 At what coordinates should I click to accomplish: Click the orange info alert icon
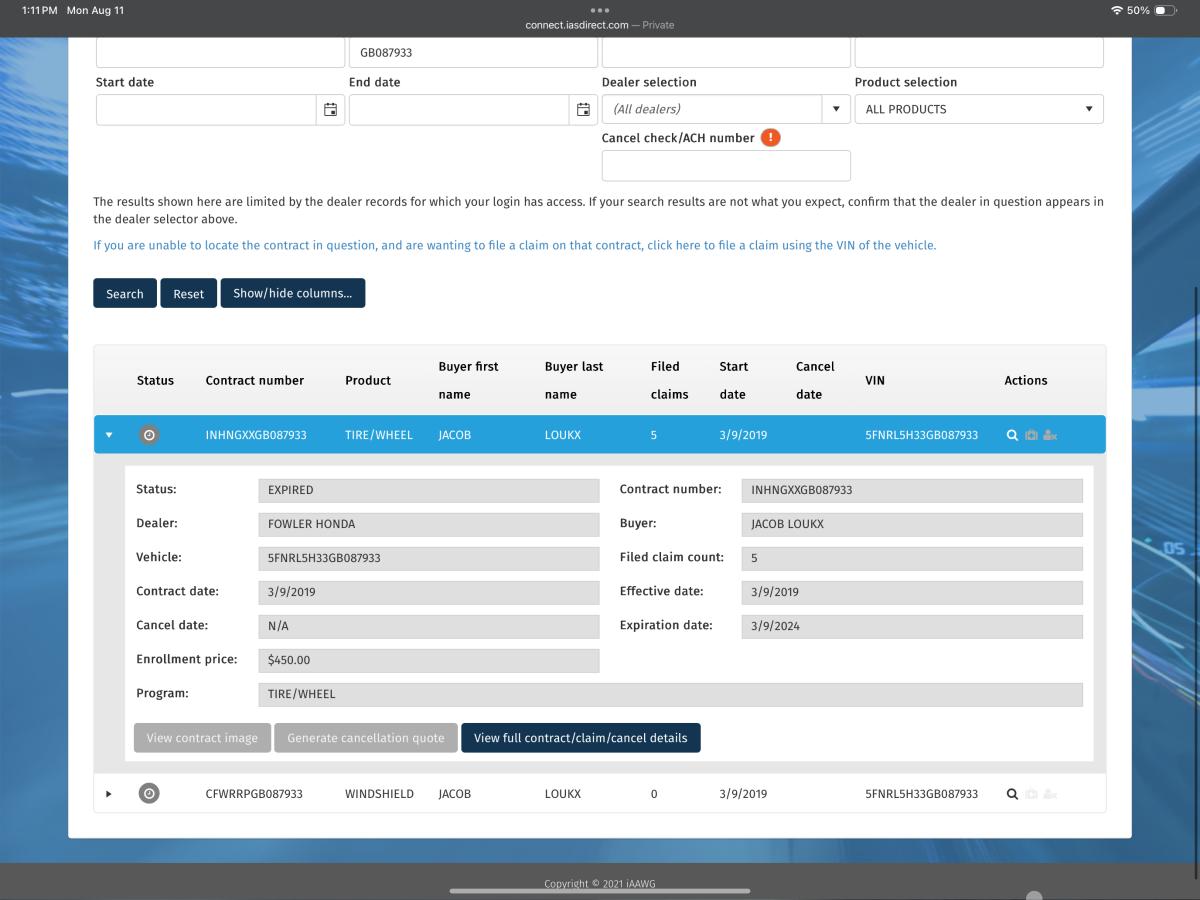(770, 138)
